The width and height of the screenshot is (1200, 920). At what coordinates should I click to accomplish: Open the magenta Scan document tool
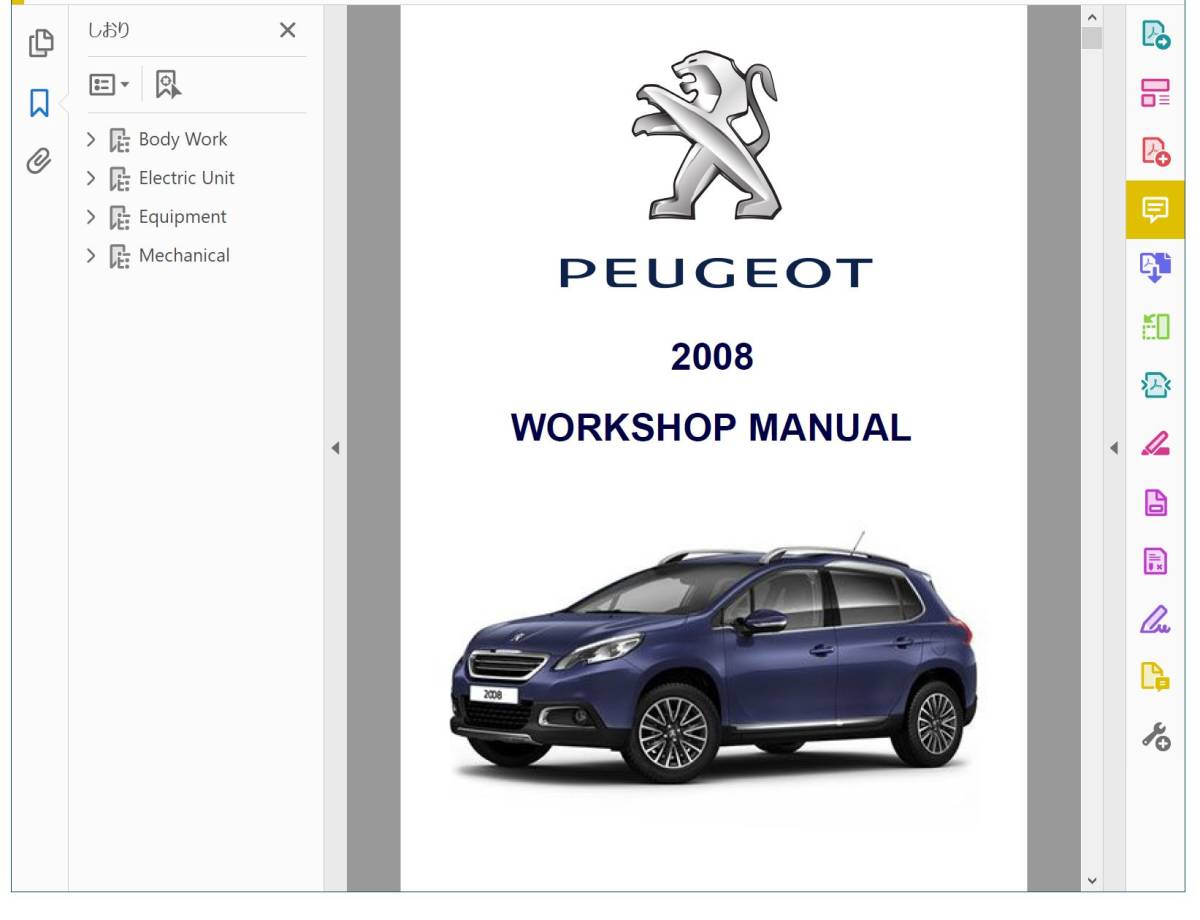pos(1156,502)
